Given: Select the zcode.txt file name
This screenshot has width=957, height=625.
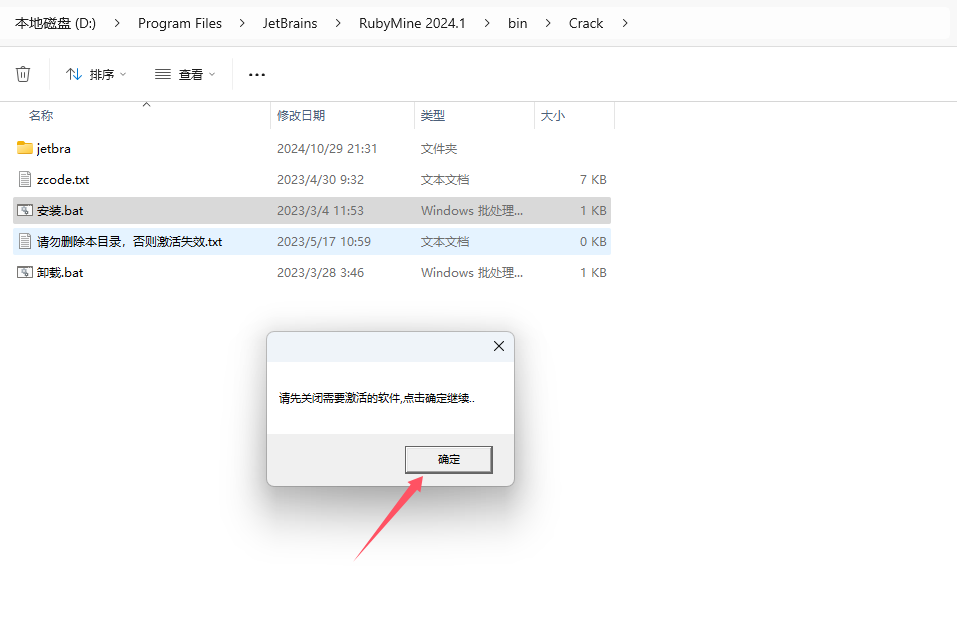Looking at the screenshot, I should click(63, 179).
